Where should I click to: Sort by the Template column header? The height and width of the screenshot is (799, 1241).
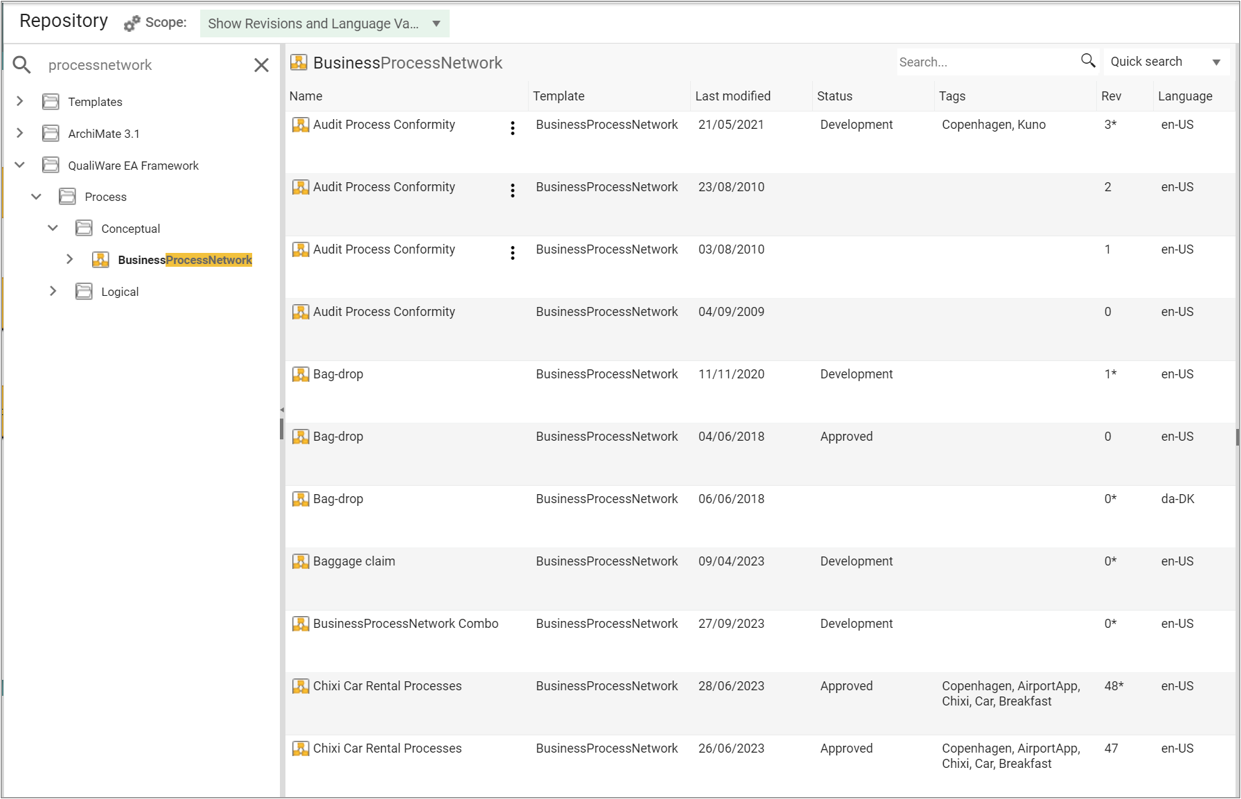559,96
